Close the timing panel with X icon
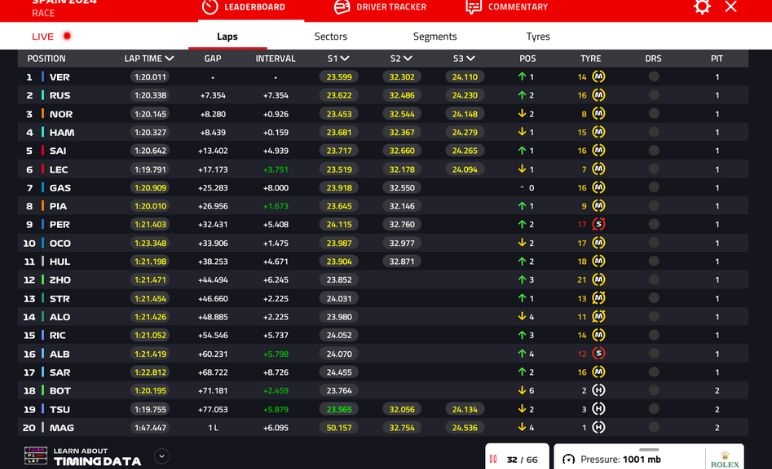 pyautogui.click(x=731, y=7)
